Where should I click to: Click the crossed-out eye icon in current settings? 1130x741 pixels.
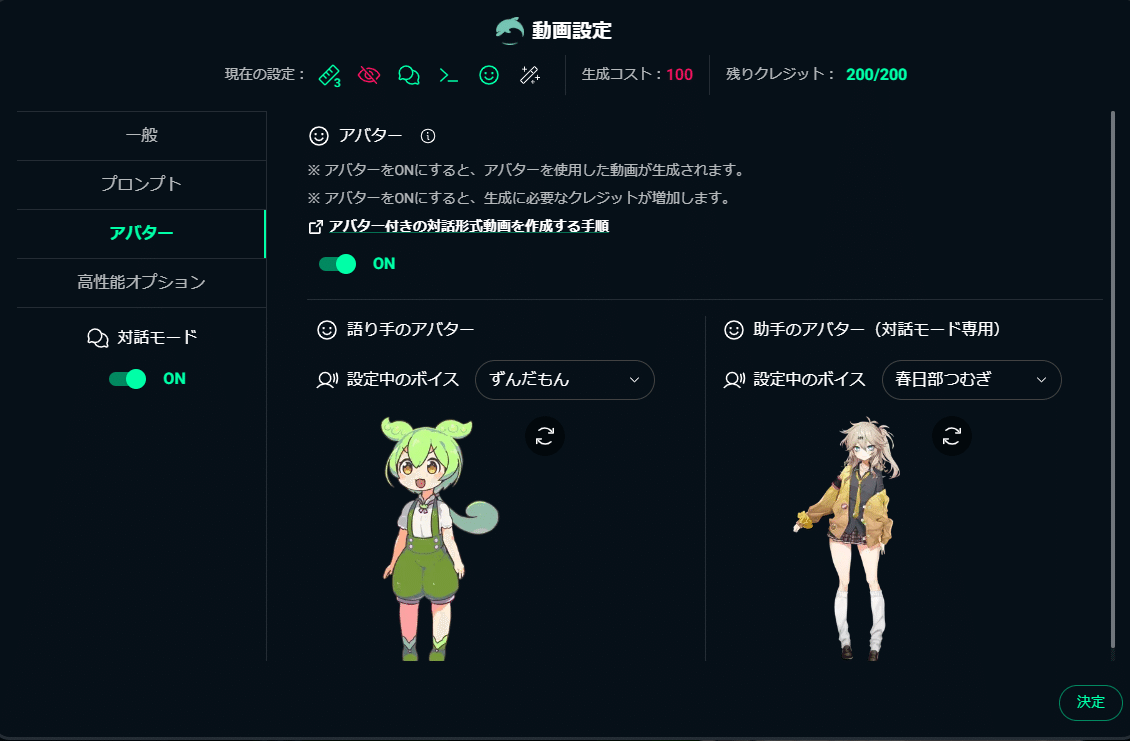tap(369, 75)
